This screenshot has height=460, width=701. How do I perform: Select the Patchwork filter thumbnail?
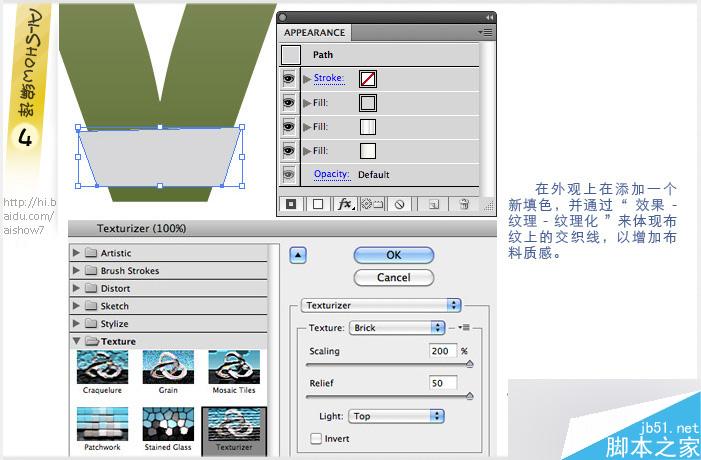tap(102, 424)
